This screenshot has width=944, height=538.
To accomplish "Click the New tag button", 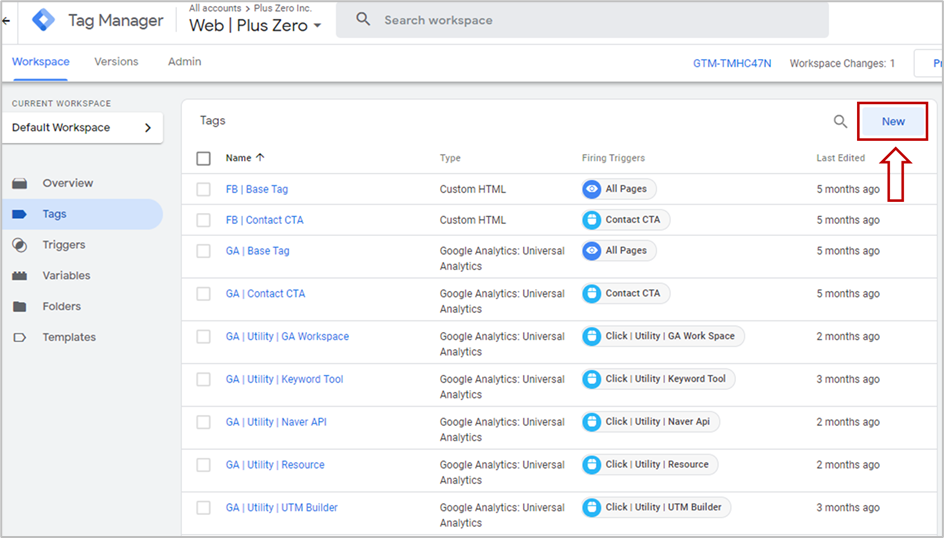I will [893, 122].
